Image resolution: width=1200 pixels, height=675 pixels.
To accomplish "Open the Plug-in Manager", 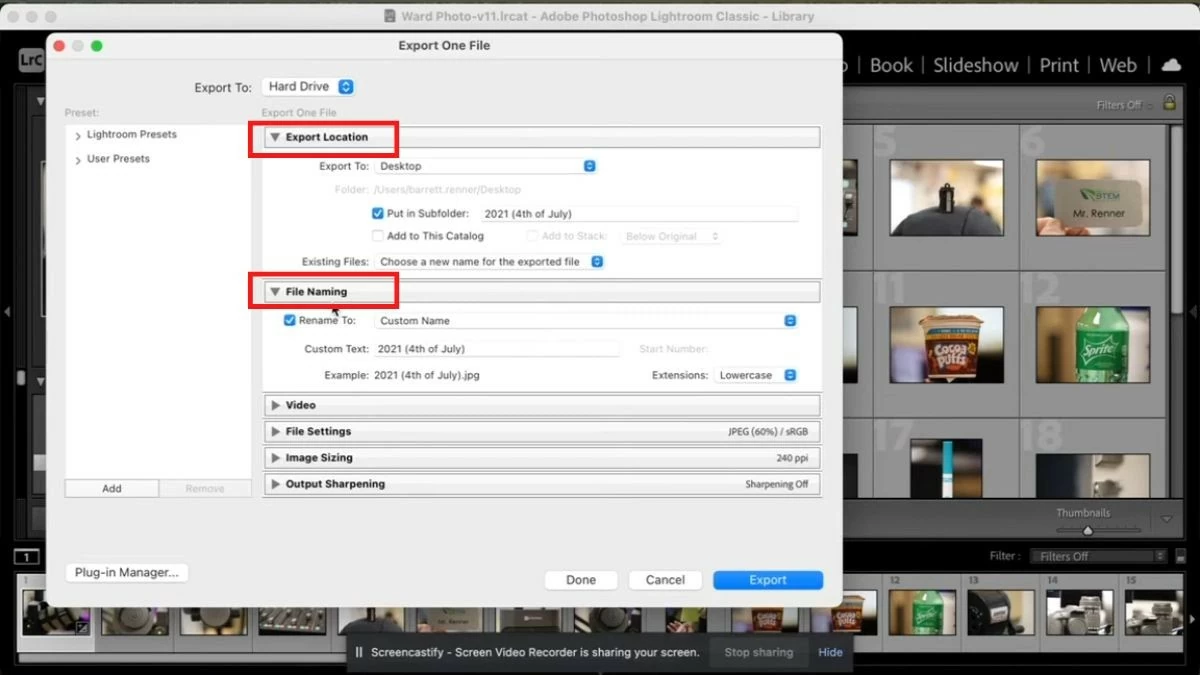I will (x=126, y=572).
